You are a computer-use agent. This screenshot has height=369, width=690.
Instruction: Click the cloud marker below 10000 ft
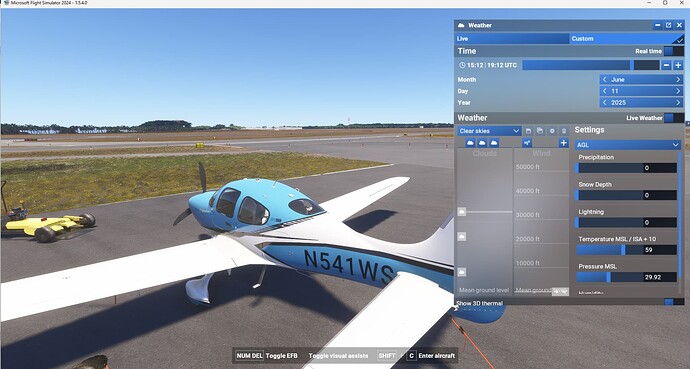pos(462,272)
